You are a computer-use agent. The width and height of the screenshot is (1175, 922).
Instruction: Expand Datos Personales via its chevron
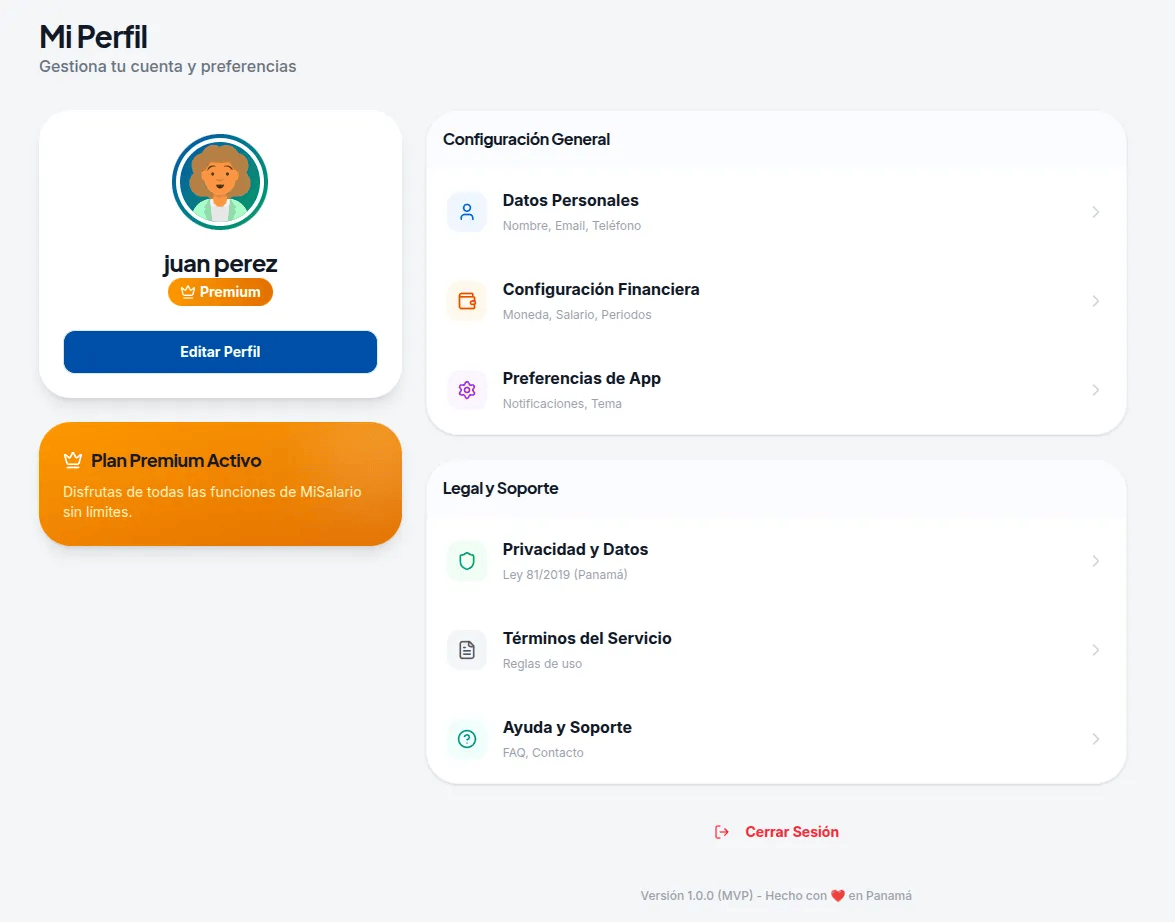(1096, 212)
